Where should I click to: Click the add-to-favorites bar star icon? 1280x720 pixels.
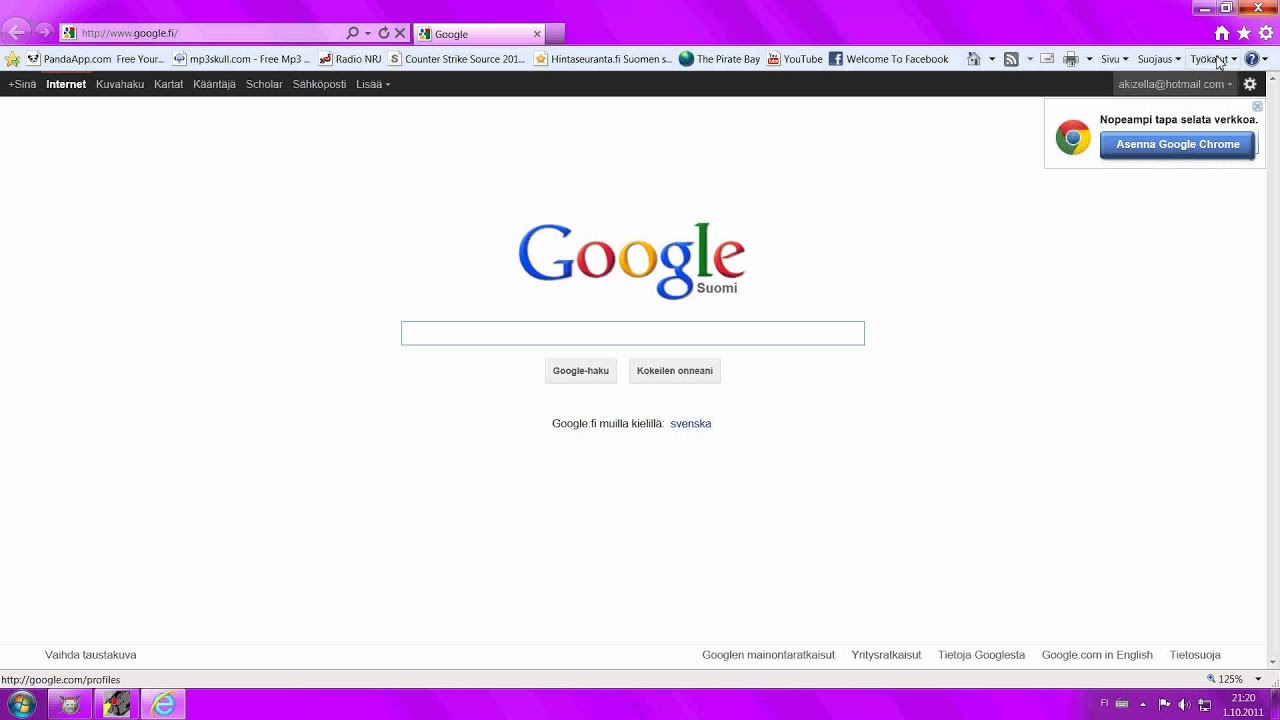click(x=12, y=59)
